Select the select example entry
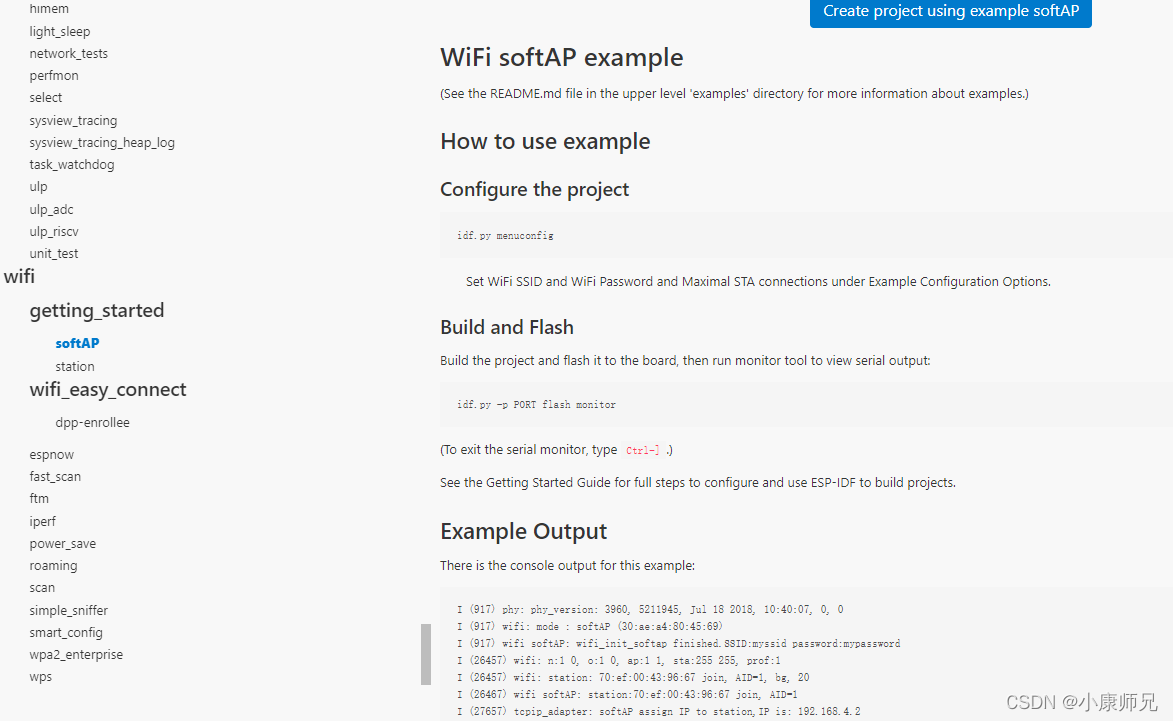1173x721 pixels. click(x=46, y=98)
